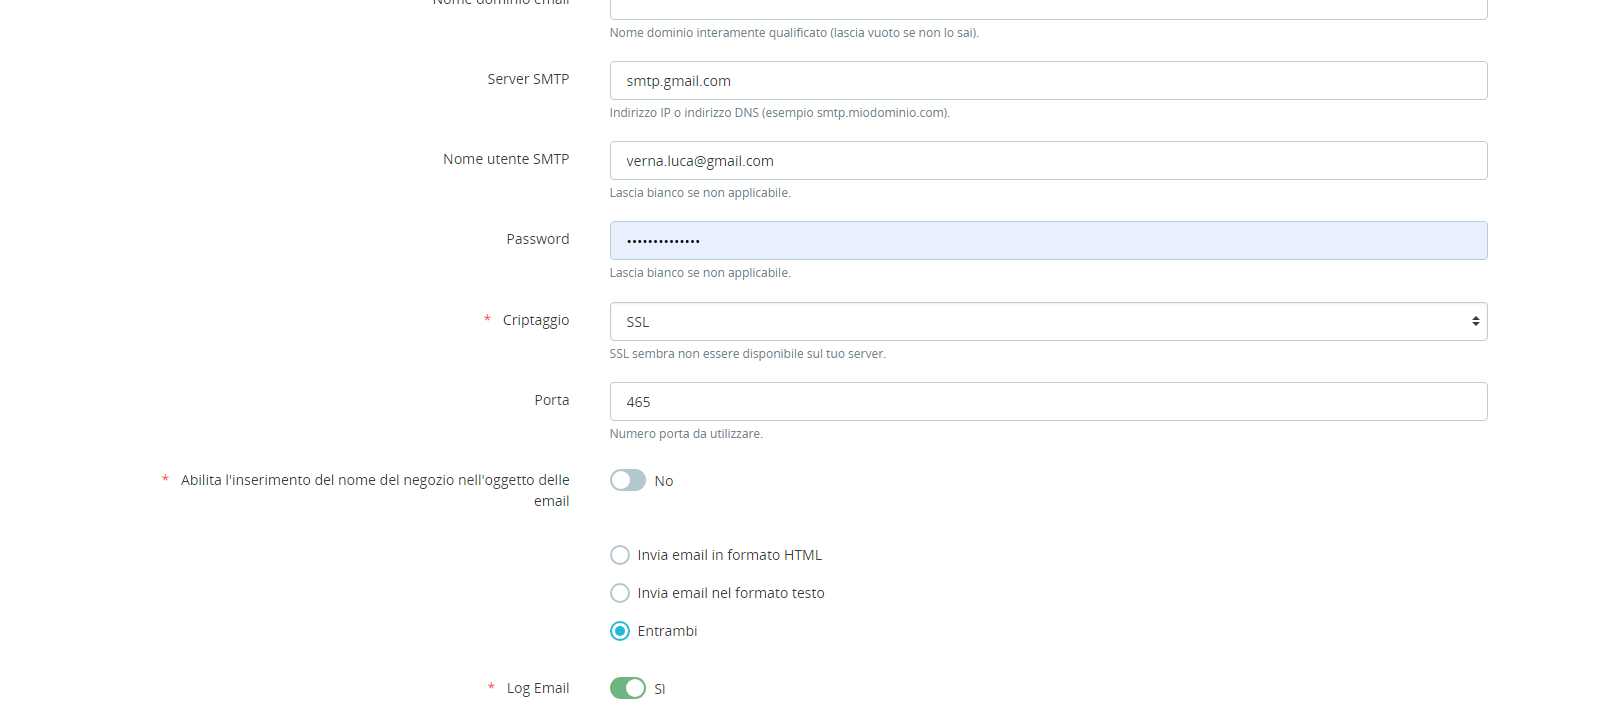Click the 'Abilita l'inserimento del nome del negozio' label
This screenshot has height=725, width=1617.
click(x=375, y=481)
